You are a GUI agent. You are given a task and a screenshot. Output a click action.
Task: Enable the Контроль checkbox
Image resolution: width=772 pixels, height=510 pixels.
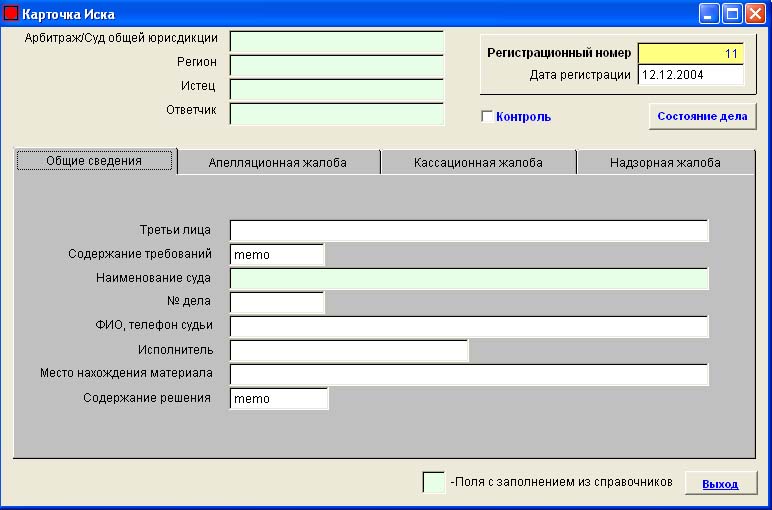(x=487, y=117)
